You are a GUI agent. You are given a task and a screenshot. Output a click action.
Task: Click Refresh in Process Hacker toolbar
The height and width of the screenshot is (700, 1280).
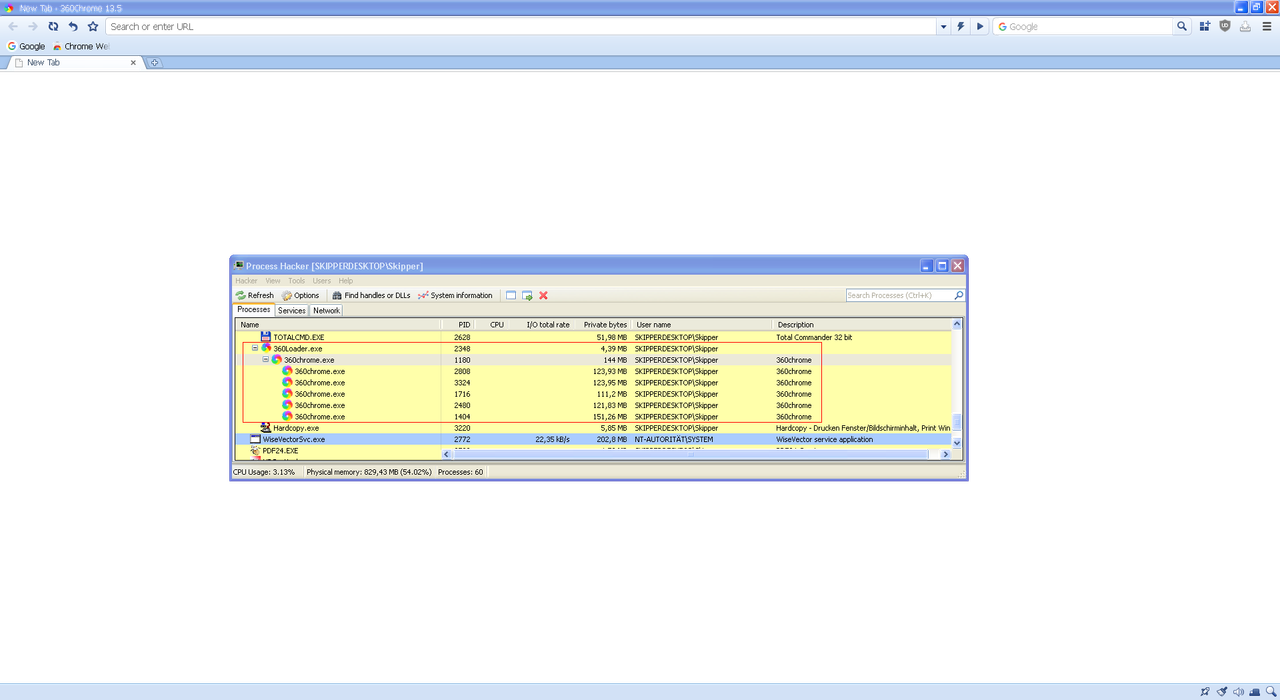(x=255, y=296)
